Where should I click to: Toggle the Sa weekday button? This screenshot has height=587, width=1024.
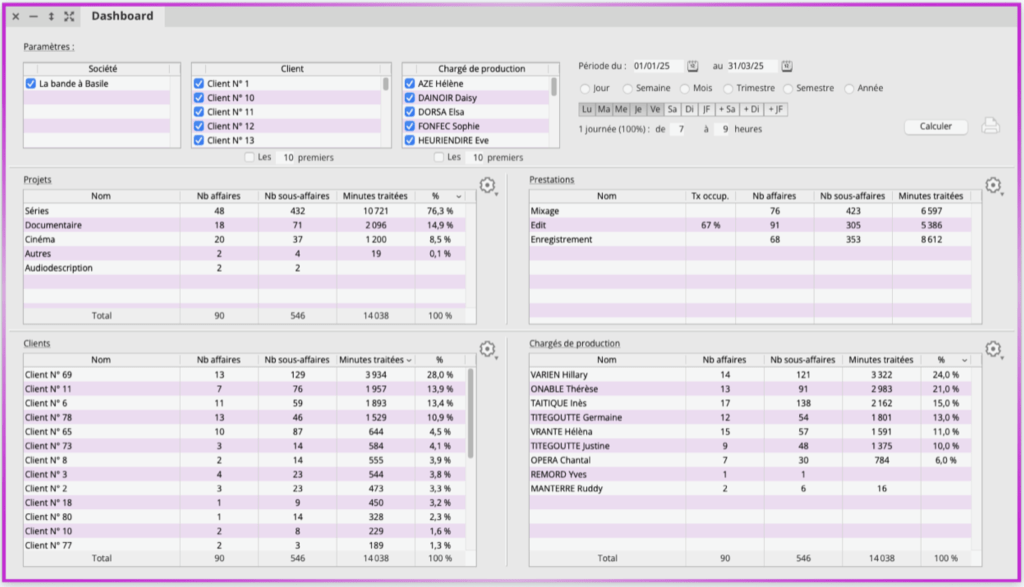[x=672, y=109]
